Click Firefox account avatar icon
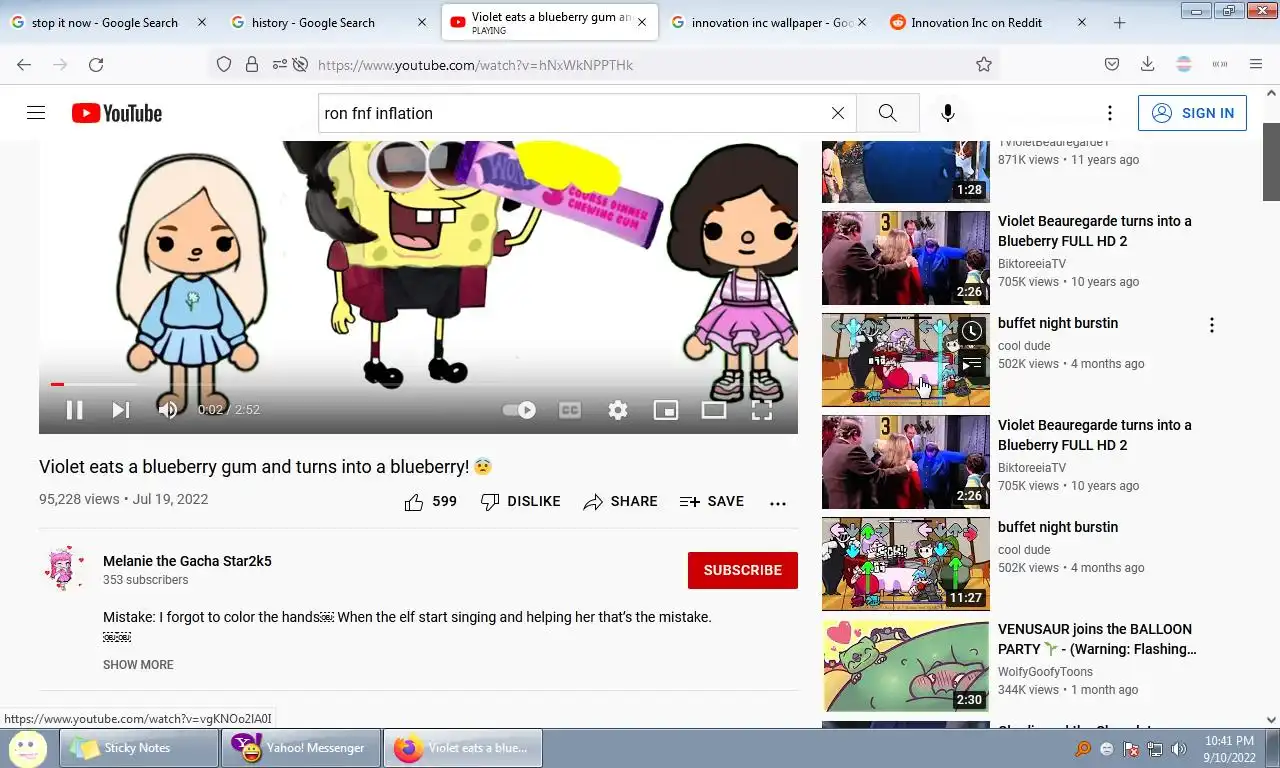Viewport: 1280px width, 768px height. tap(1184, 65)
